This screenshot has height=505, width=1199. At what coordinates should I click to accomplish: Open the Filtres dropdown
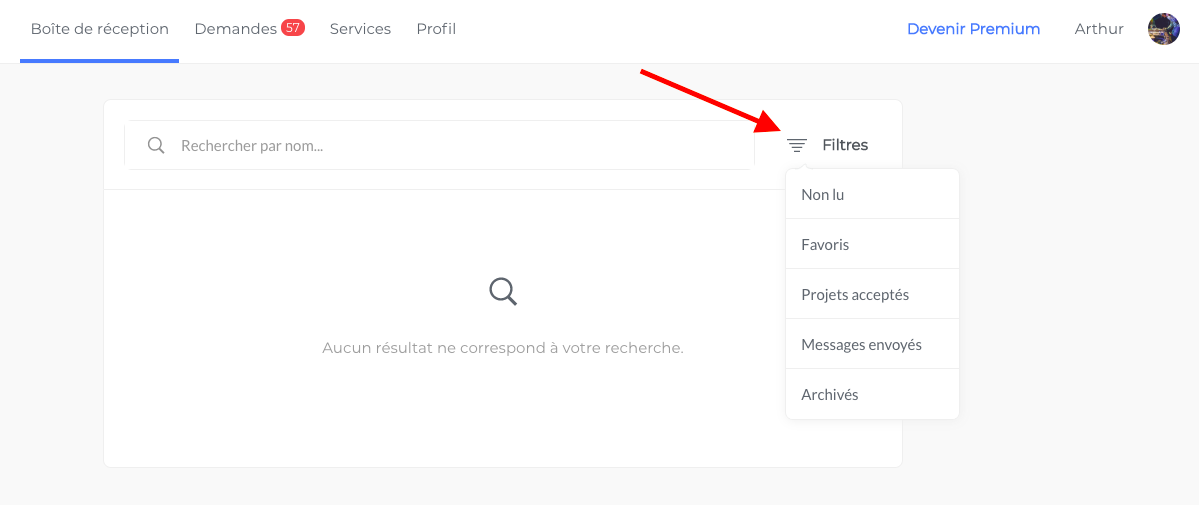point(828,145)
